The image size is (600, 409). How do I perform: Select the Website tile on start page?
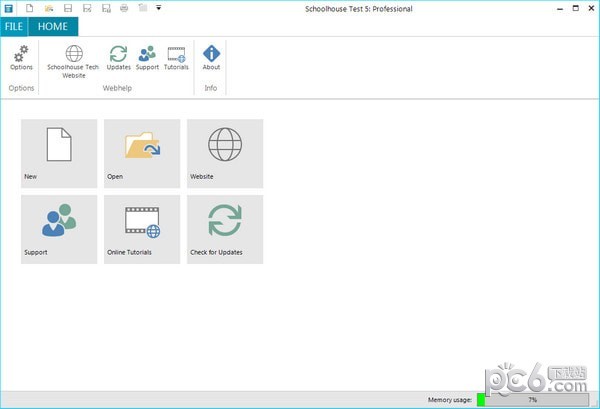tap(225, 153)
